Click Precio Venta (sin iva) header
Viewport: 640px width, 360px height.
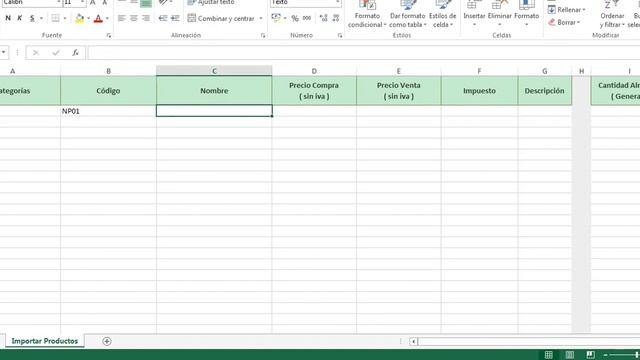click(399, 91)
